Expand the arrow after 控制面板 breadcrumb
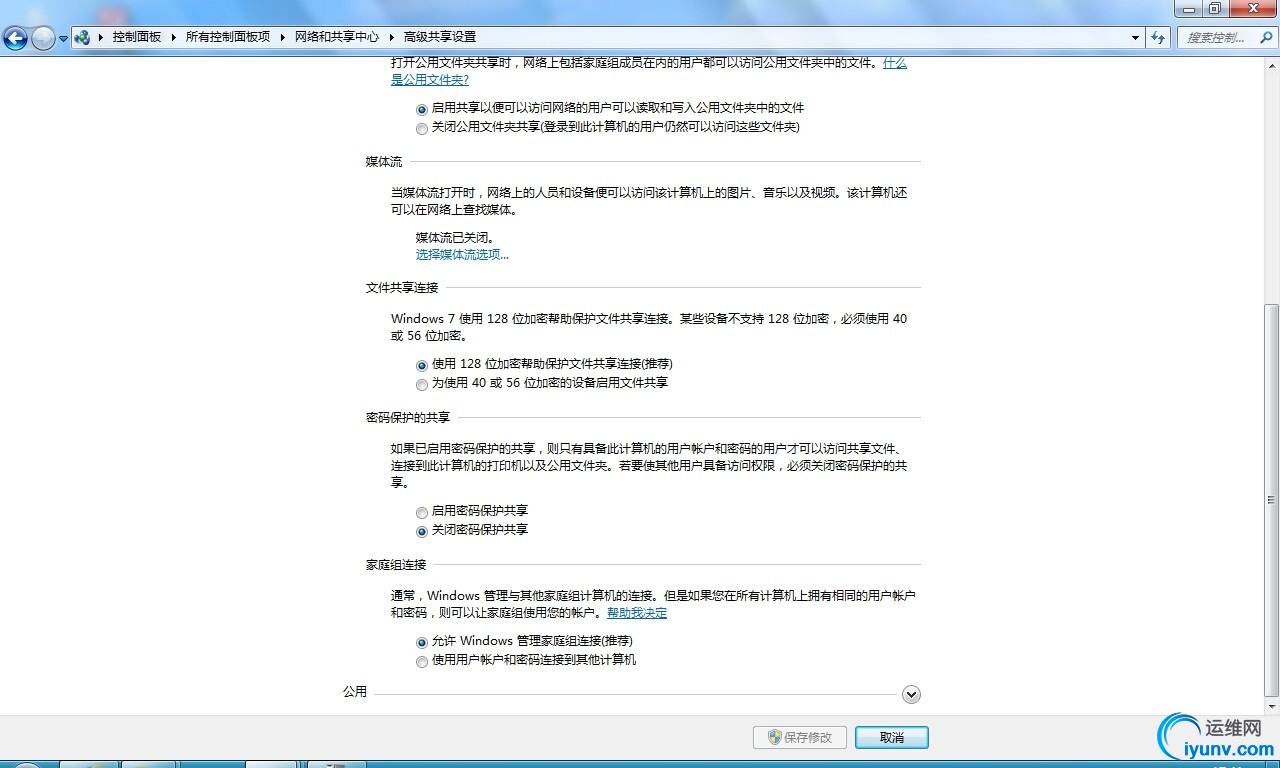1280x768 pixels. [x=174, y=37]
